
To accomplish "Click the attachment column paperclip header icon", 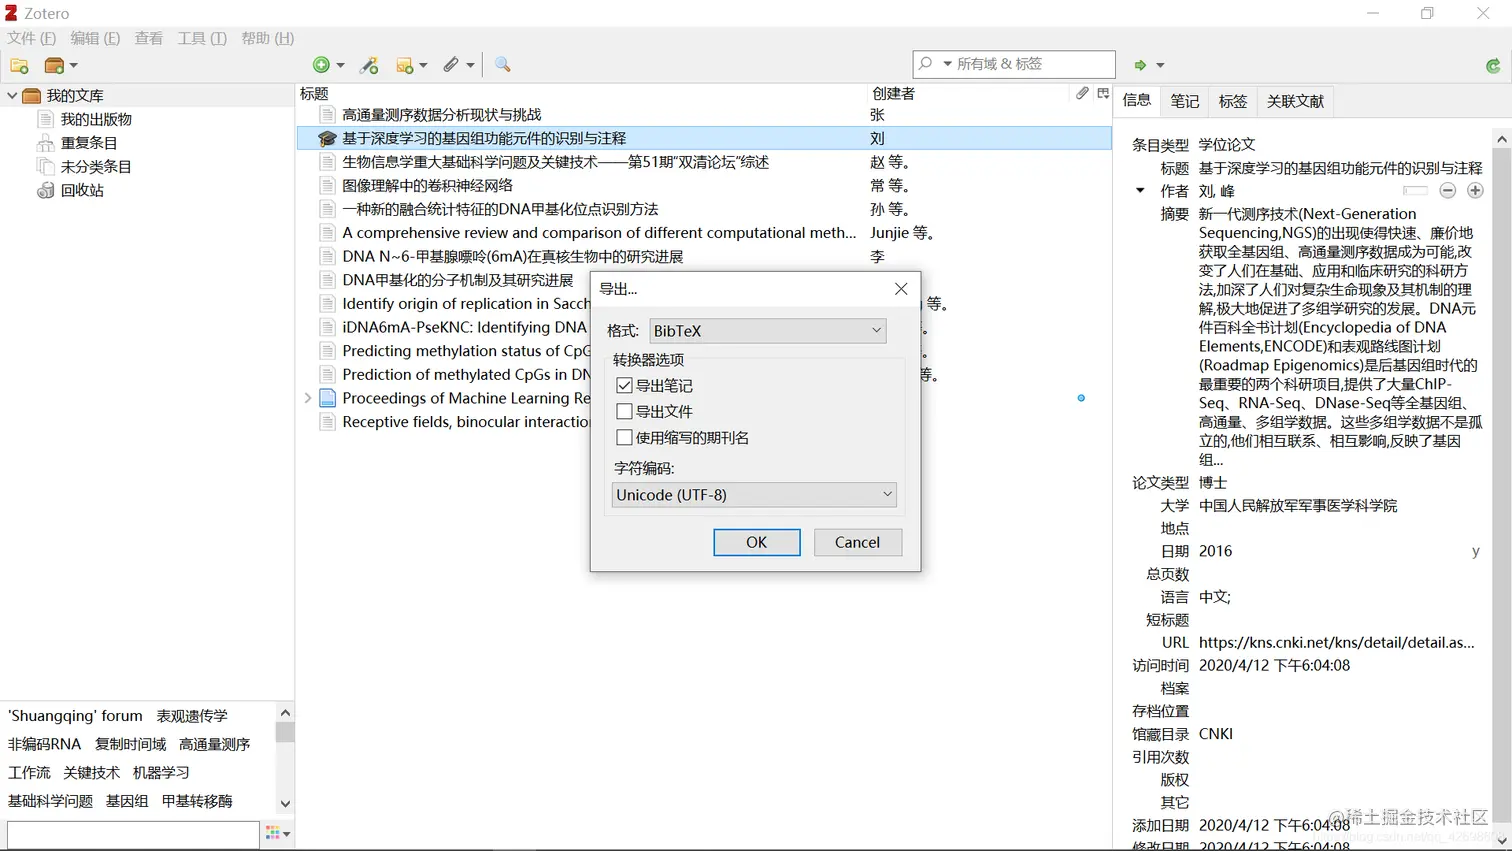I will click(x=1082, y=93).
